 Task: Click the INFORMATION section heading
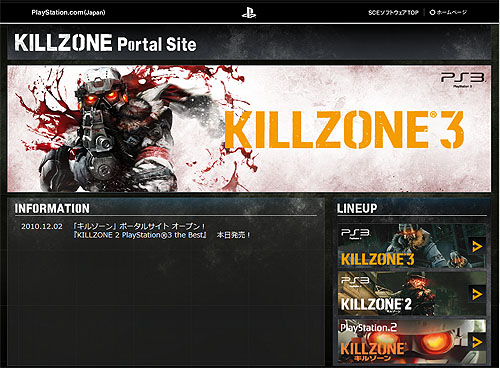52,209
